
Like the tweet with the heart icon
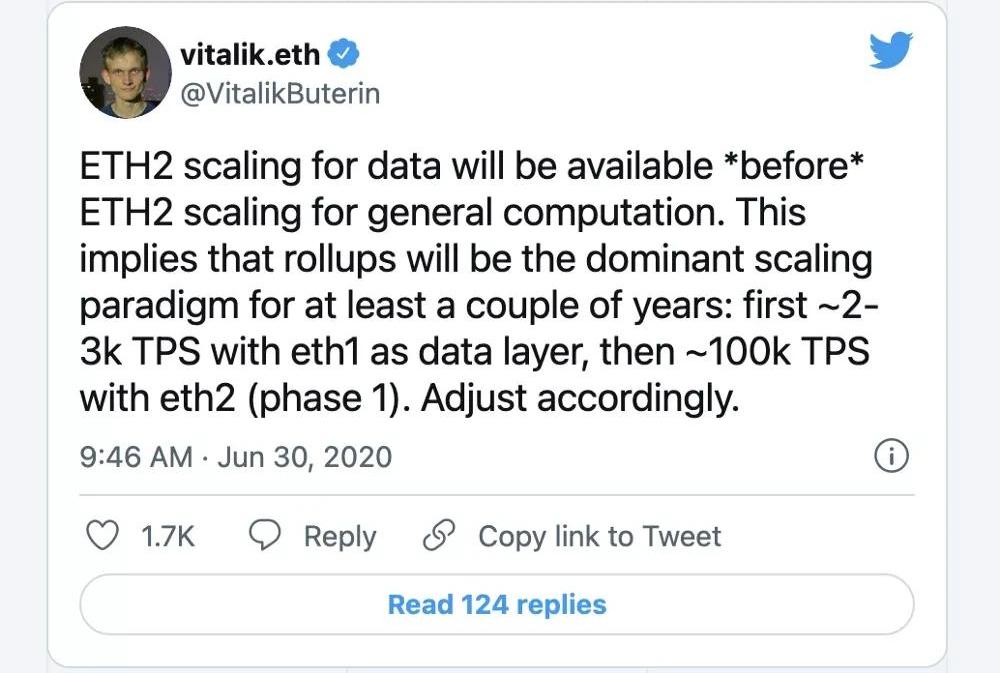pyautogui.click(x=103, y=537)
